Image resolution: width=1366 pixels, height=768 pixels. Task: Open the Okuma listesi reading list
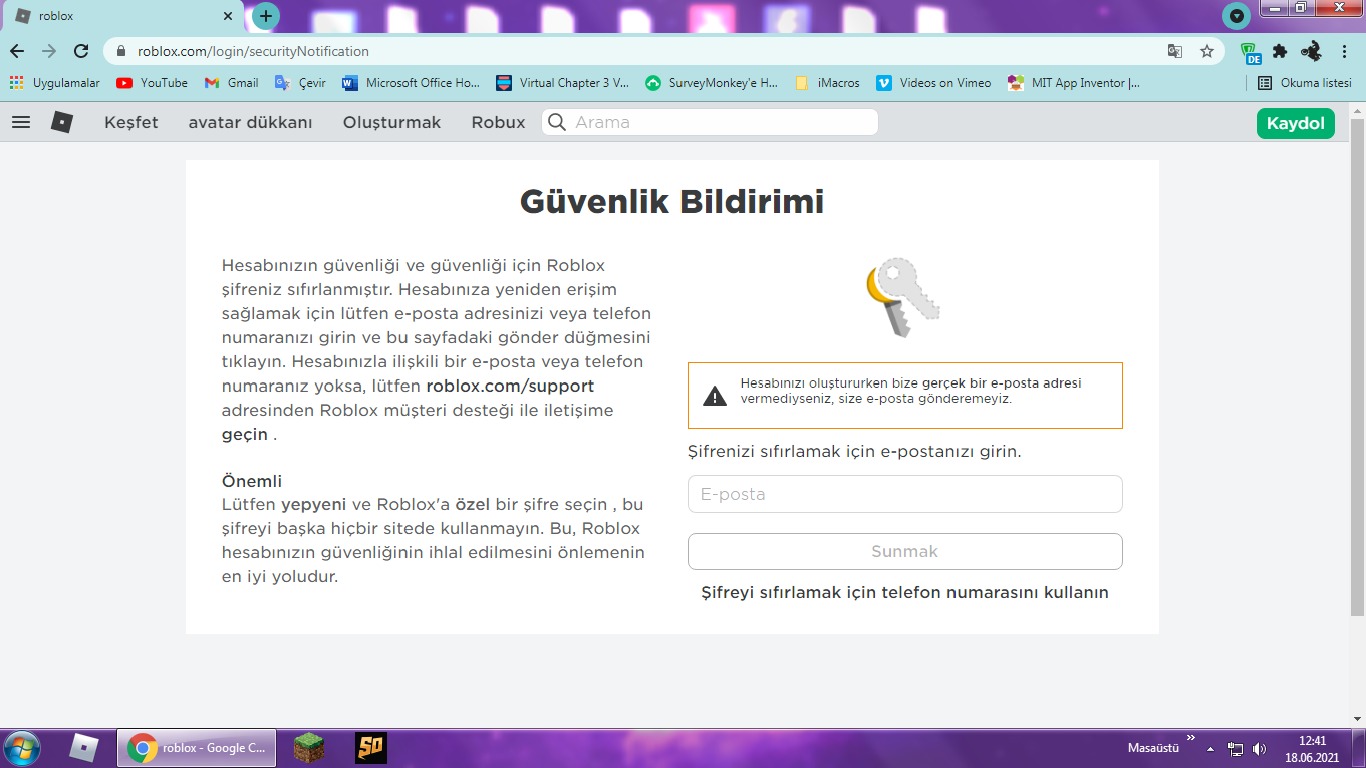(1305, 83)
